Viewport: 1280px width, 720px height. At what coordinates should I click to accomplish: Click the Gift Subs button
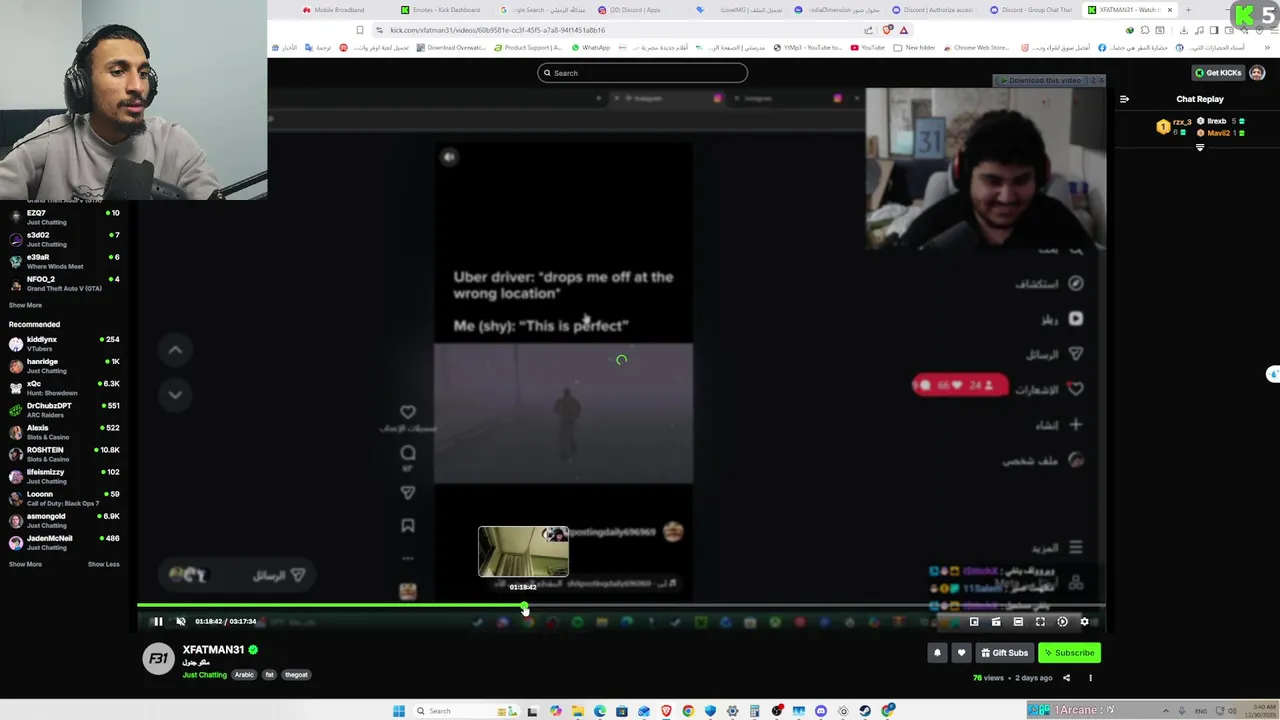point(1004,653)
